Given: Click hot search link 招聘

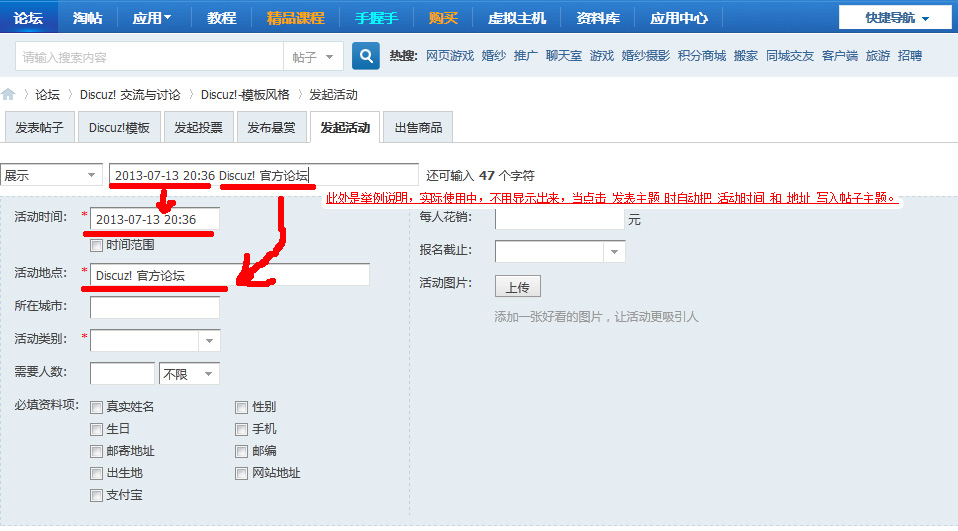Looking at the screenshot, I should pyautogui.click(x=910, y=56).
